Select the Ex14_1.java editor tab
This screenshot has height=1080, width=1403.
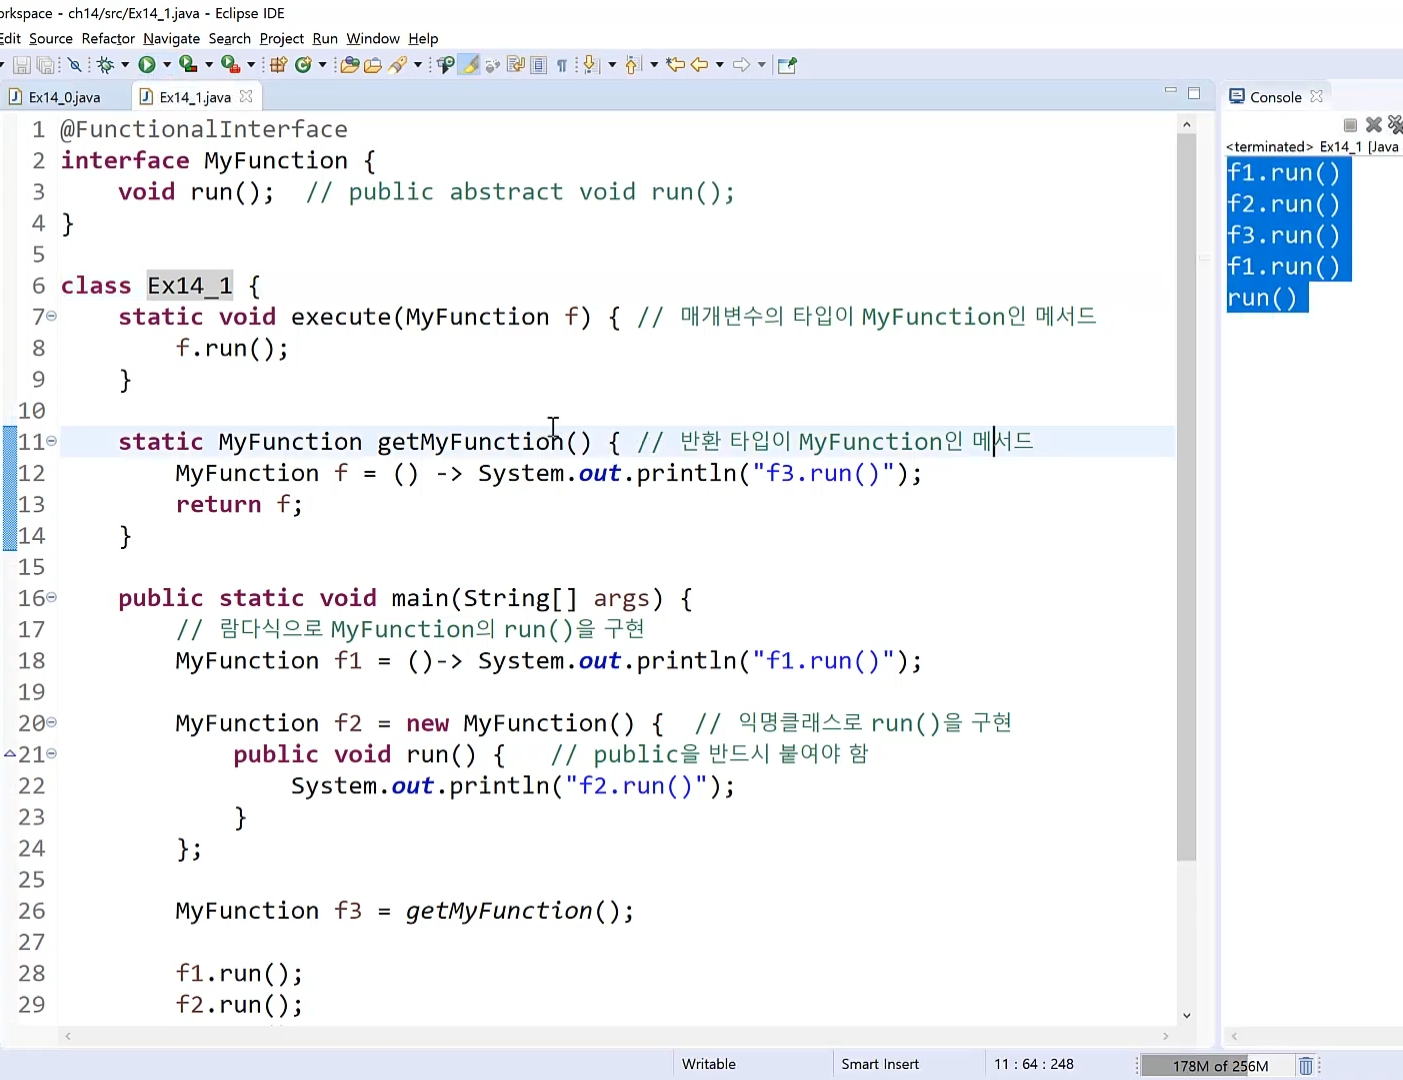coord(195,97)
